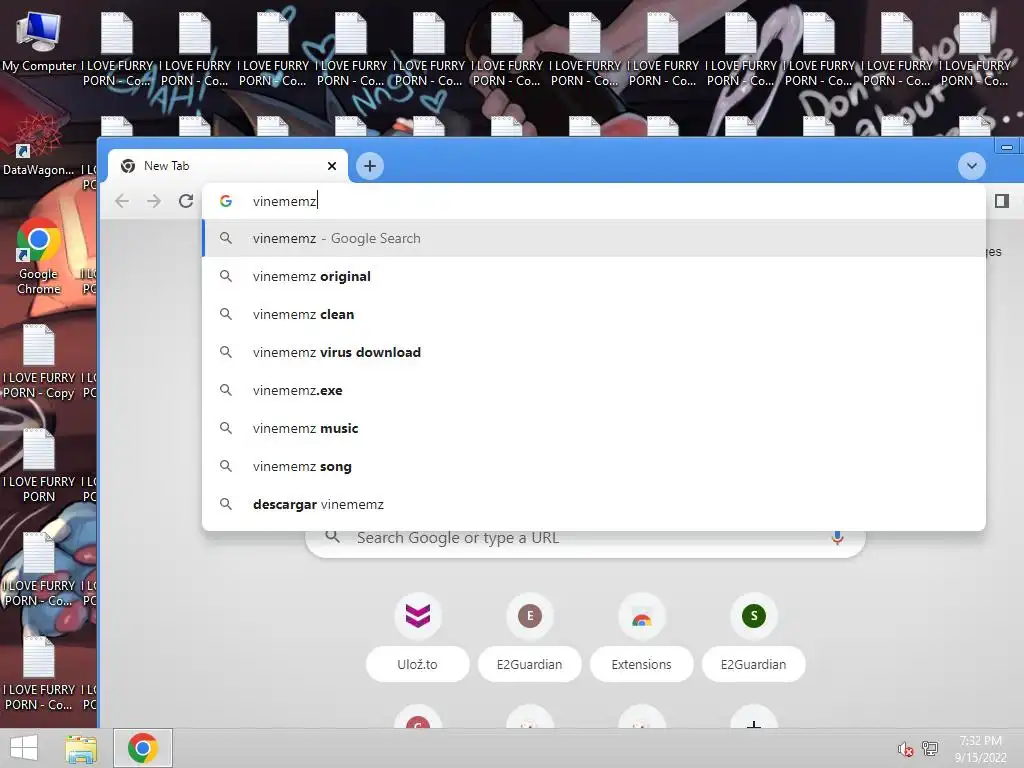Select suggestion descargar vinememz
This screenshot has width=1024, height=768.
click(x=593, y=504)
